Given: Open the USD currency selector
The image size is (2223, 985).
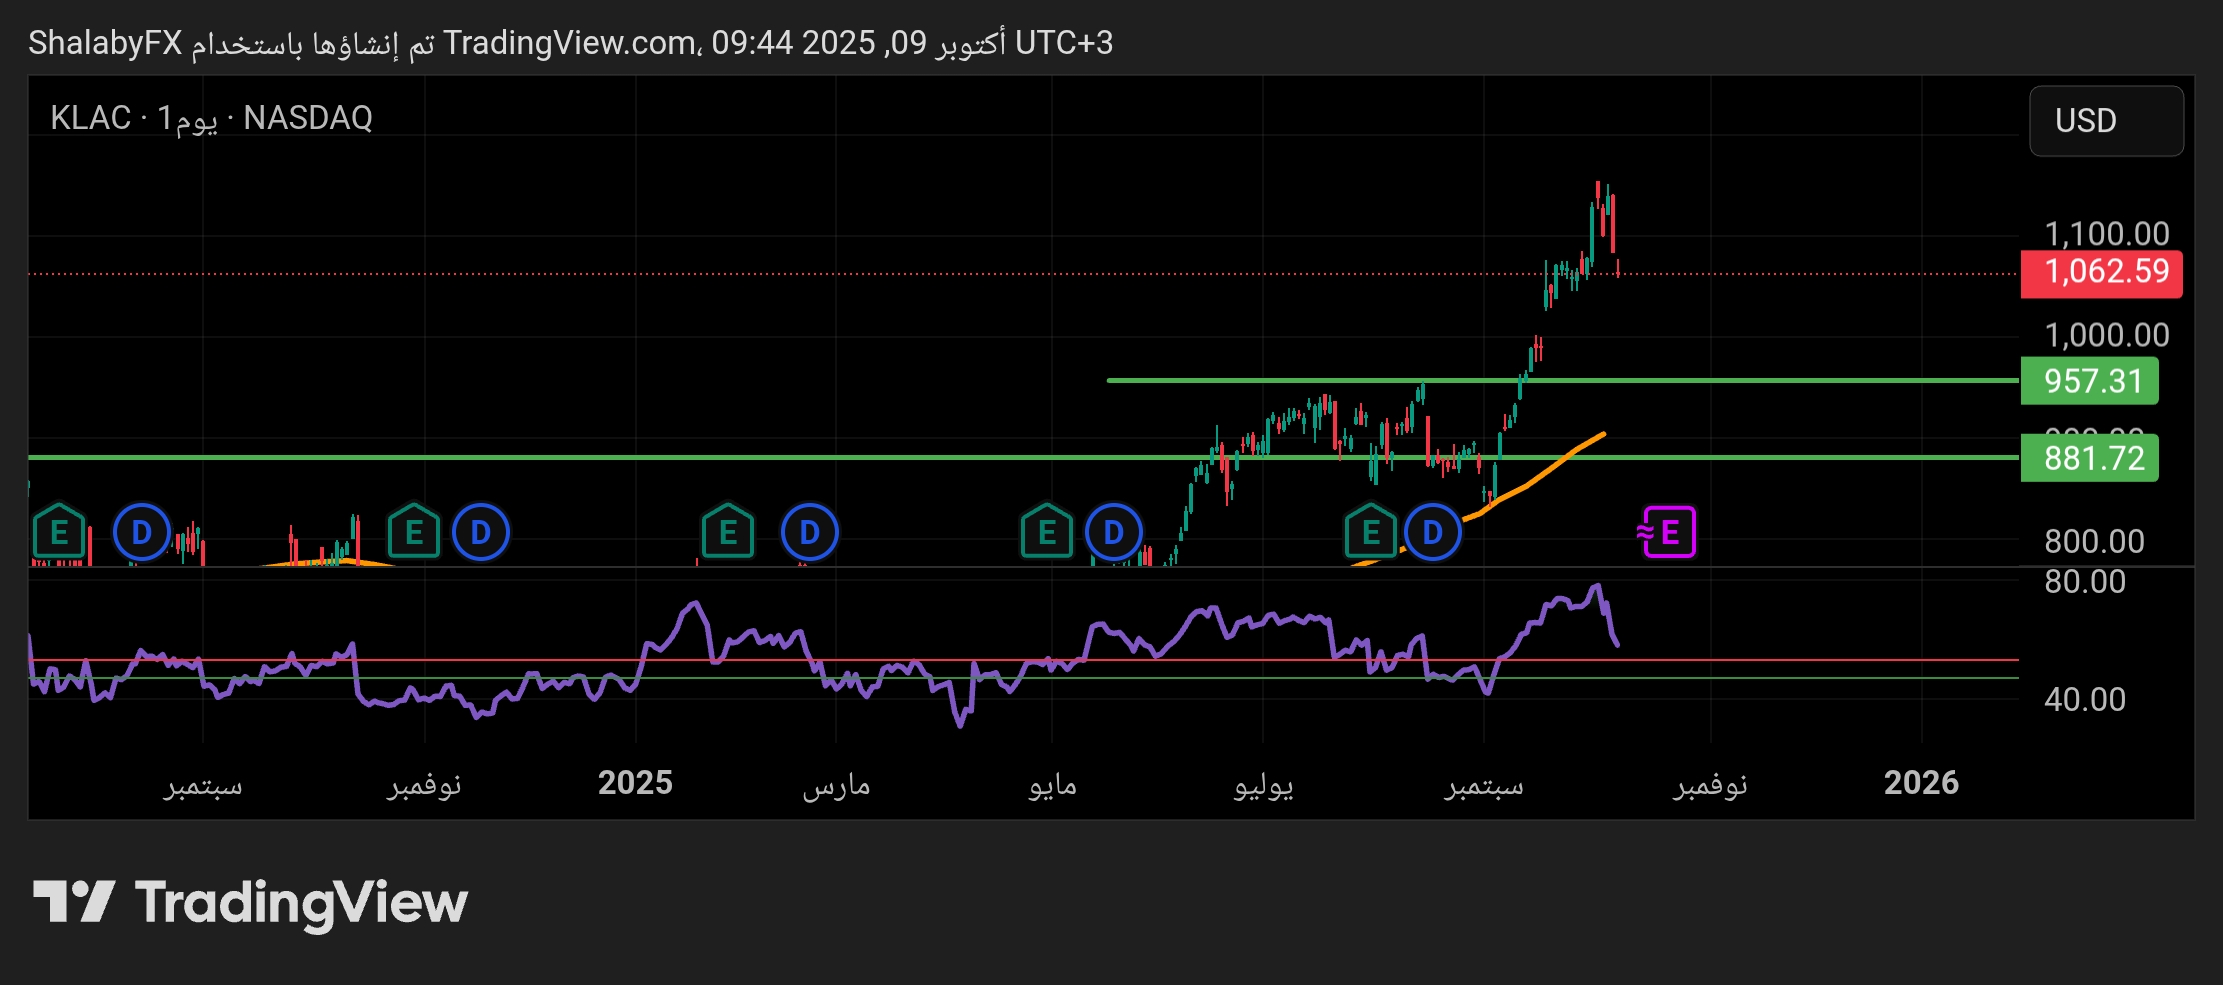Looking at the screenshot, I should (x=2105, y=121).
